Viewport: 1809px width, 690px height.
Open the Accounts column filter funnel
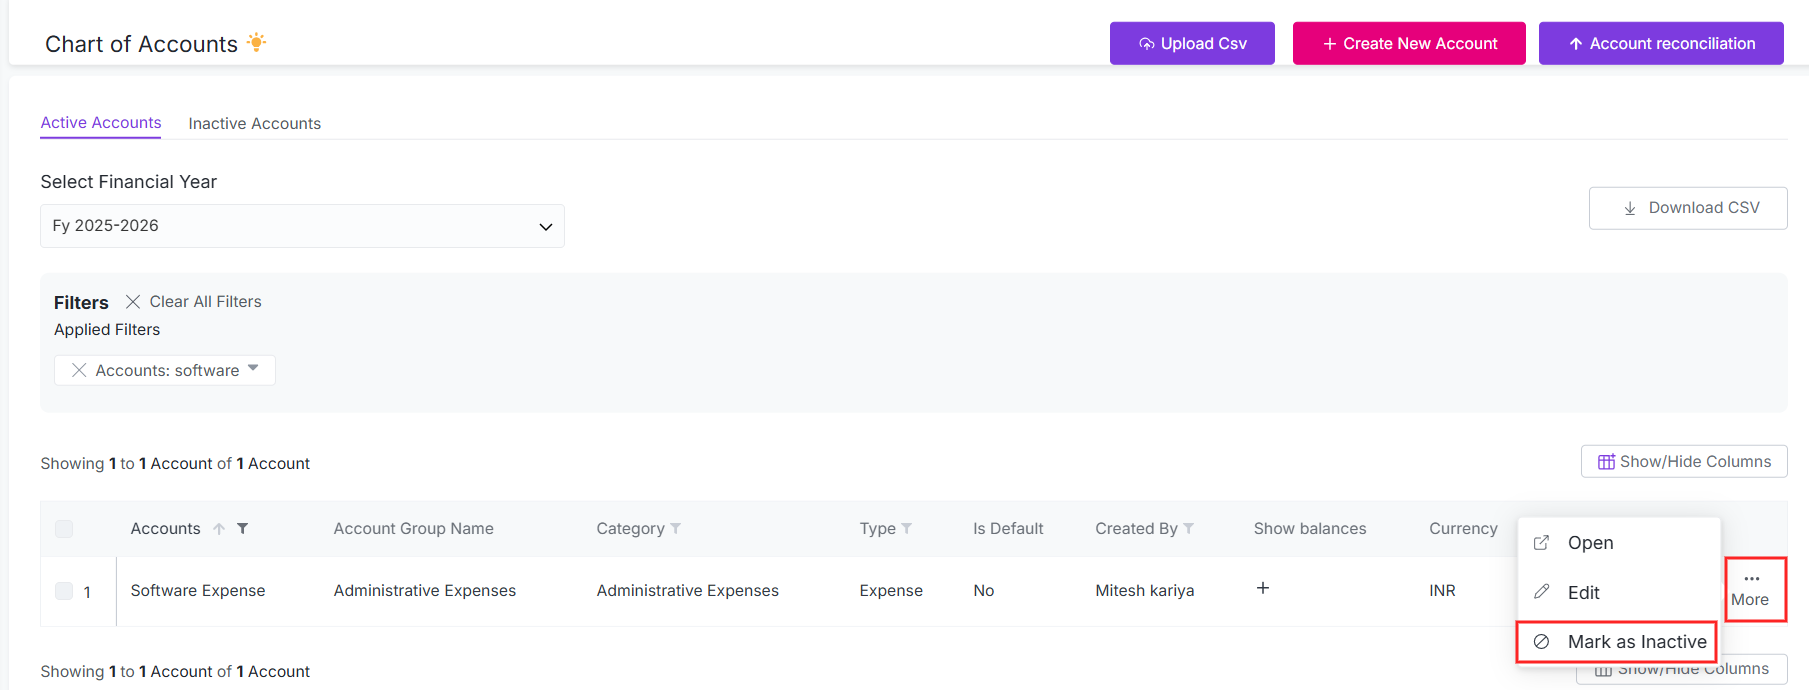point(242,529)
